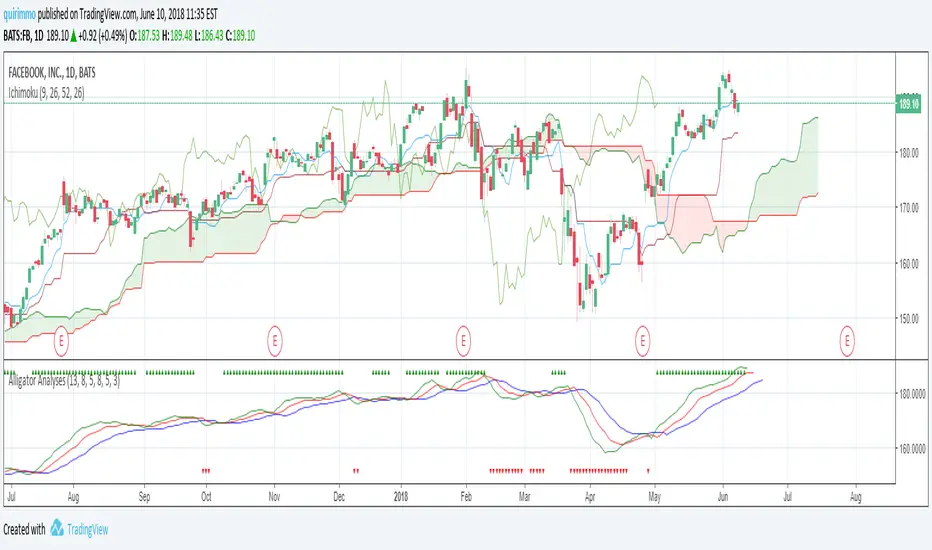Click the earnings E marker above Feb
Screen dimensions: 932x550
click(x=463, y=341)
